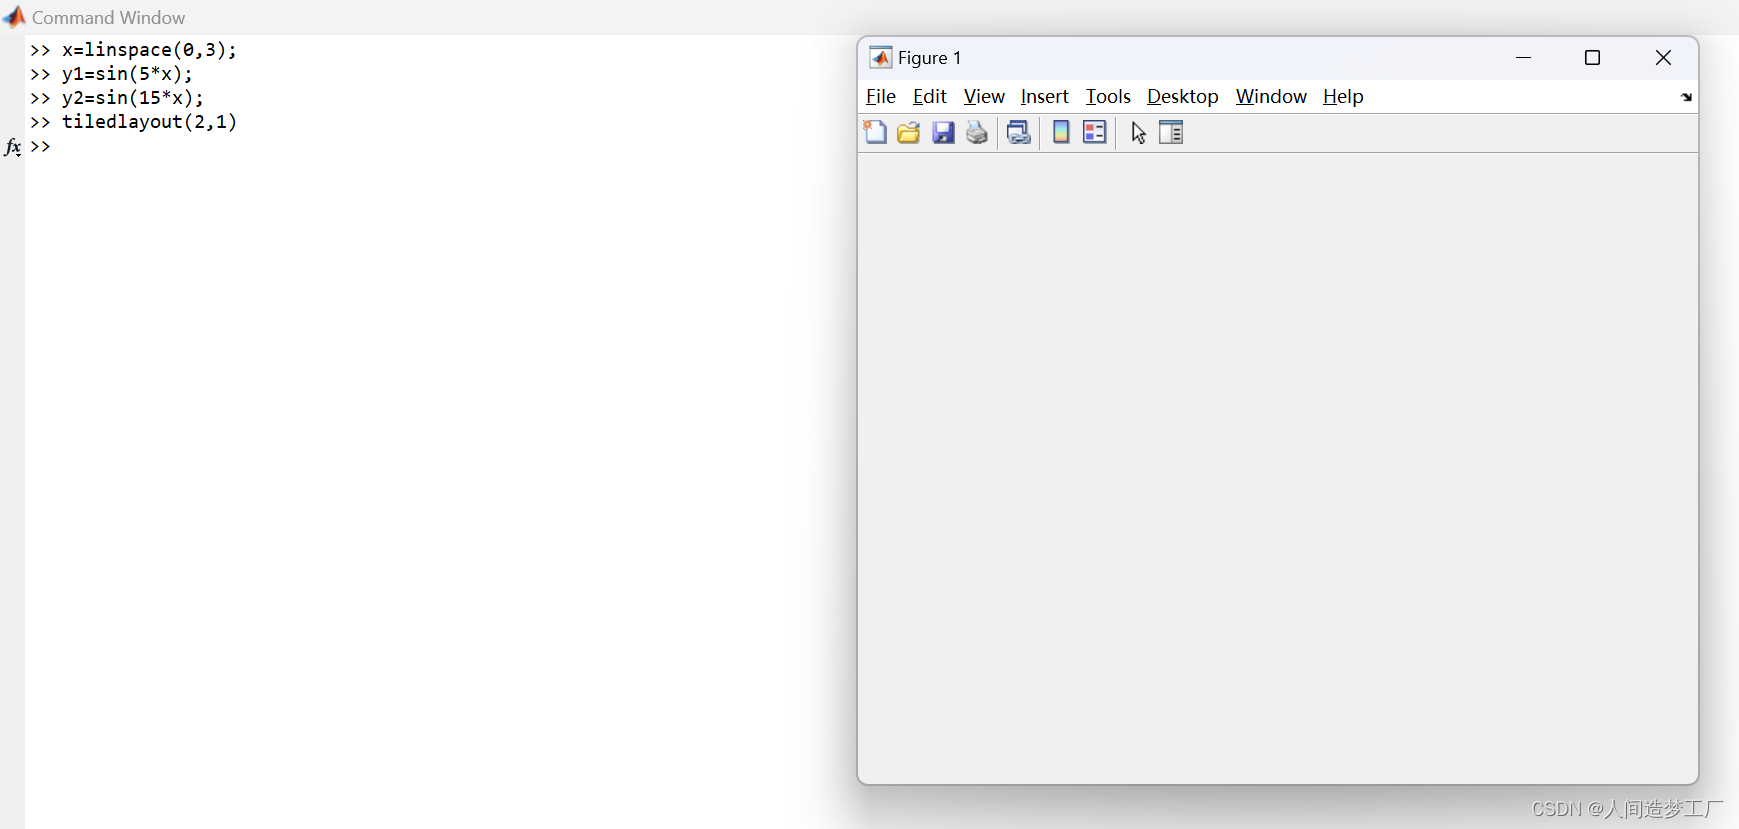Image resolution: width=1739 pixels, height=829 pixels.
Task: Open the Window menu in Figure 1
Action: coord(1271,96)
